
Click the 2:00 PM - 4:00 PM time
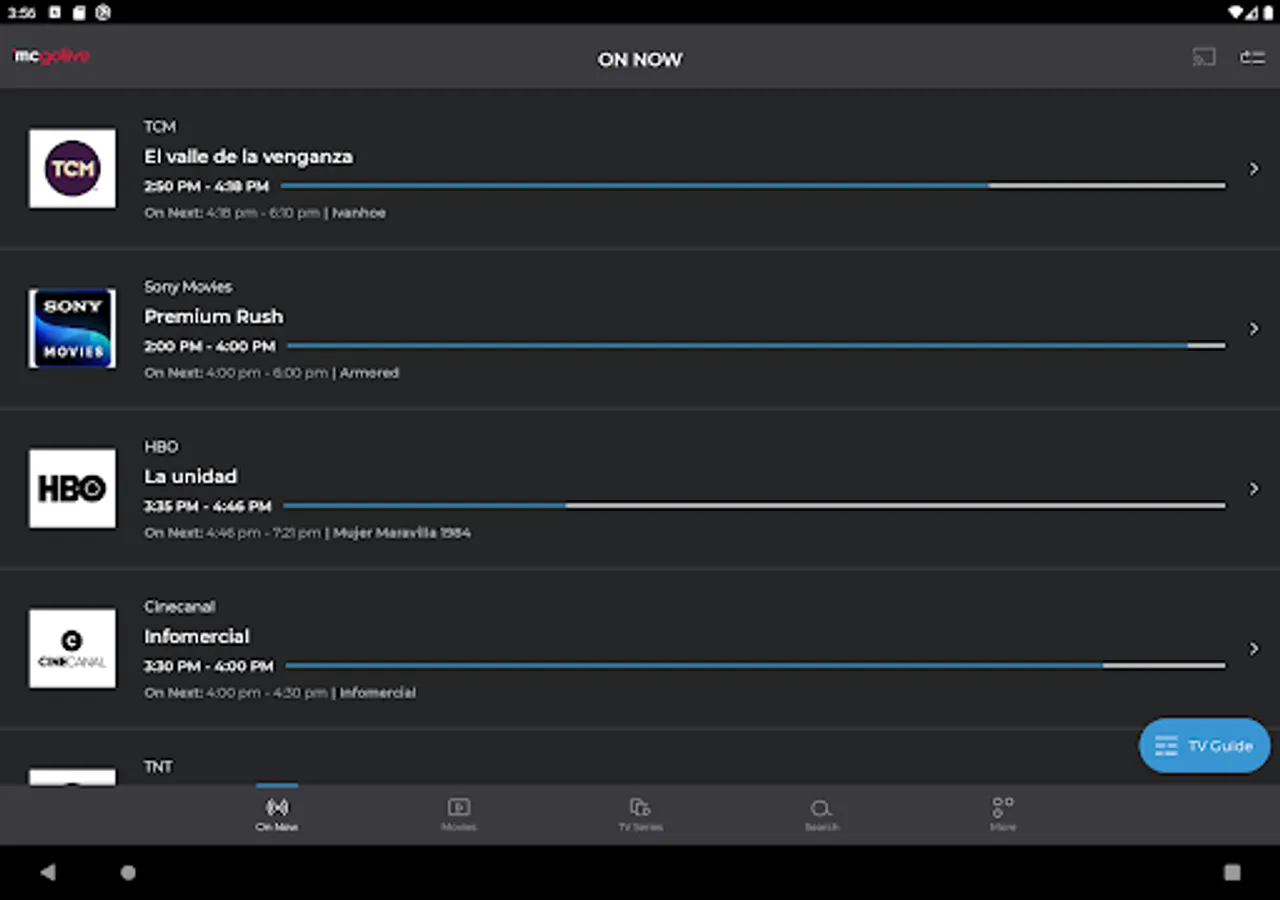point(210,347)
